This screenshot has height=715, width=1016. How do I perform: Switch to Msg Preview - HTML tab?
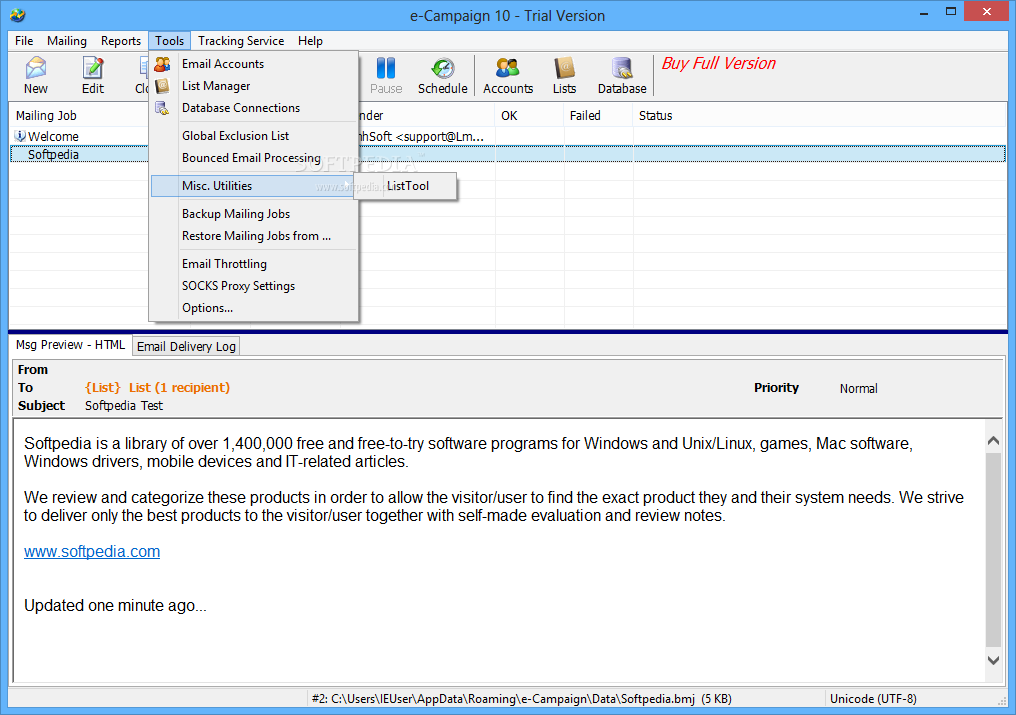pyautogui.click(x=70, y=345)
